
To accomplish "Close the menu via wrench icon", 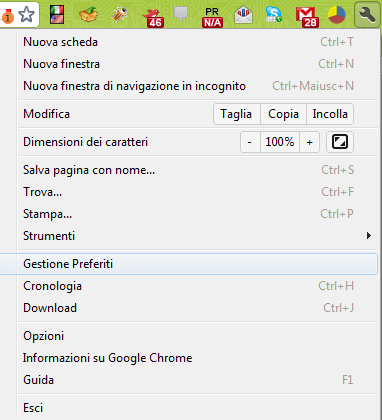I will pyautogui.click(x=367, y=15).
